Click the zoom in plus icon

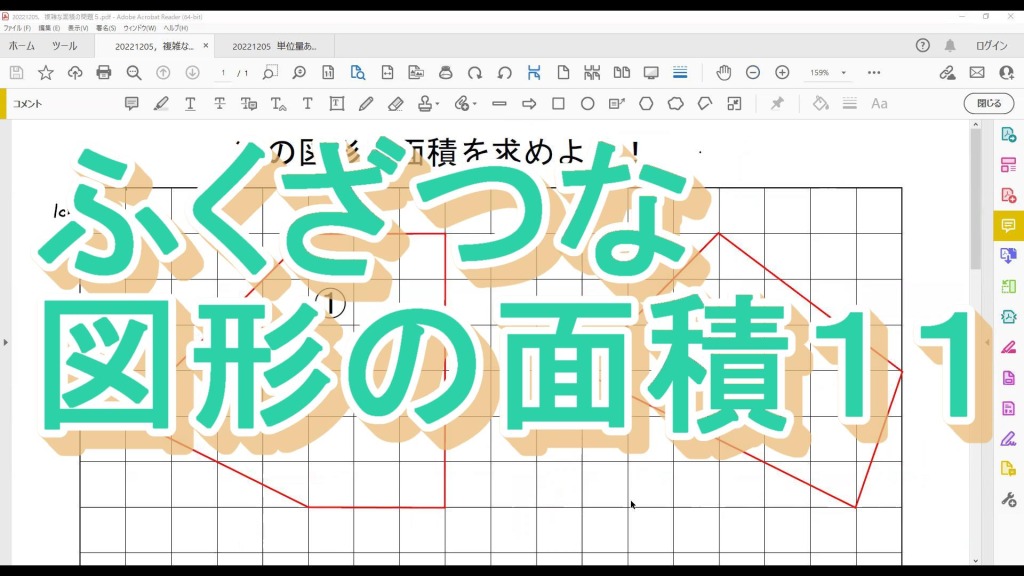(x=782, y=73)
